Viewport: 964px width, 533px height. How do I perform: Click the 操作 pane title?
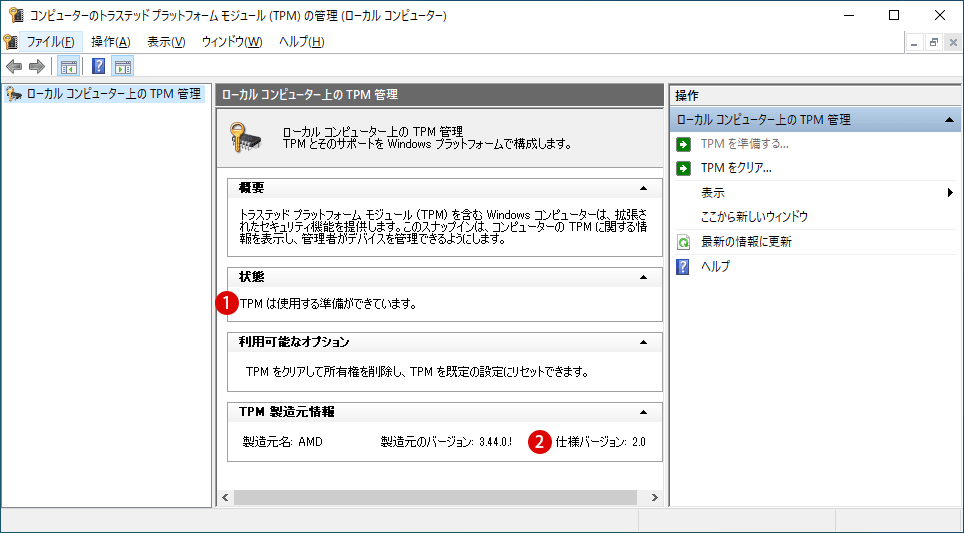point(687,96)
